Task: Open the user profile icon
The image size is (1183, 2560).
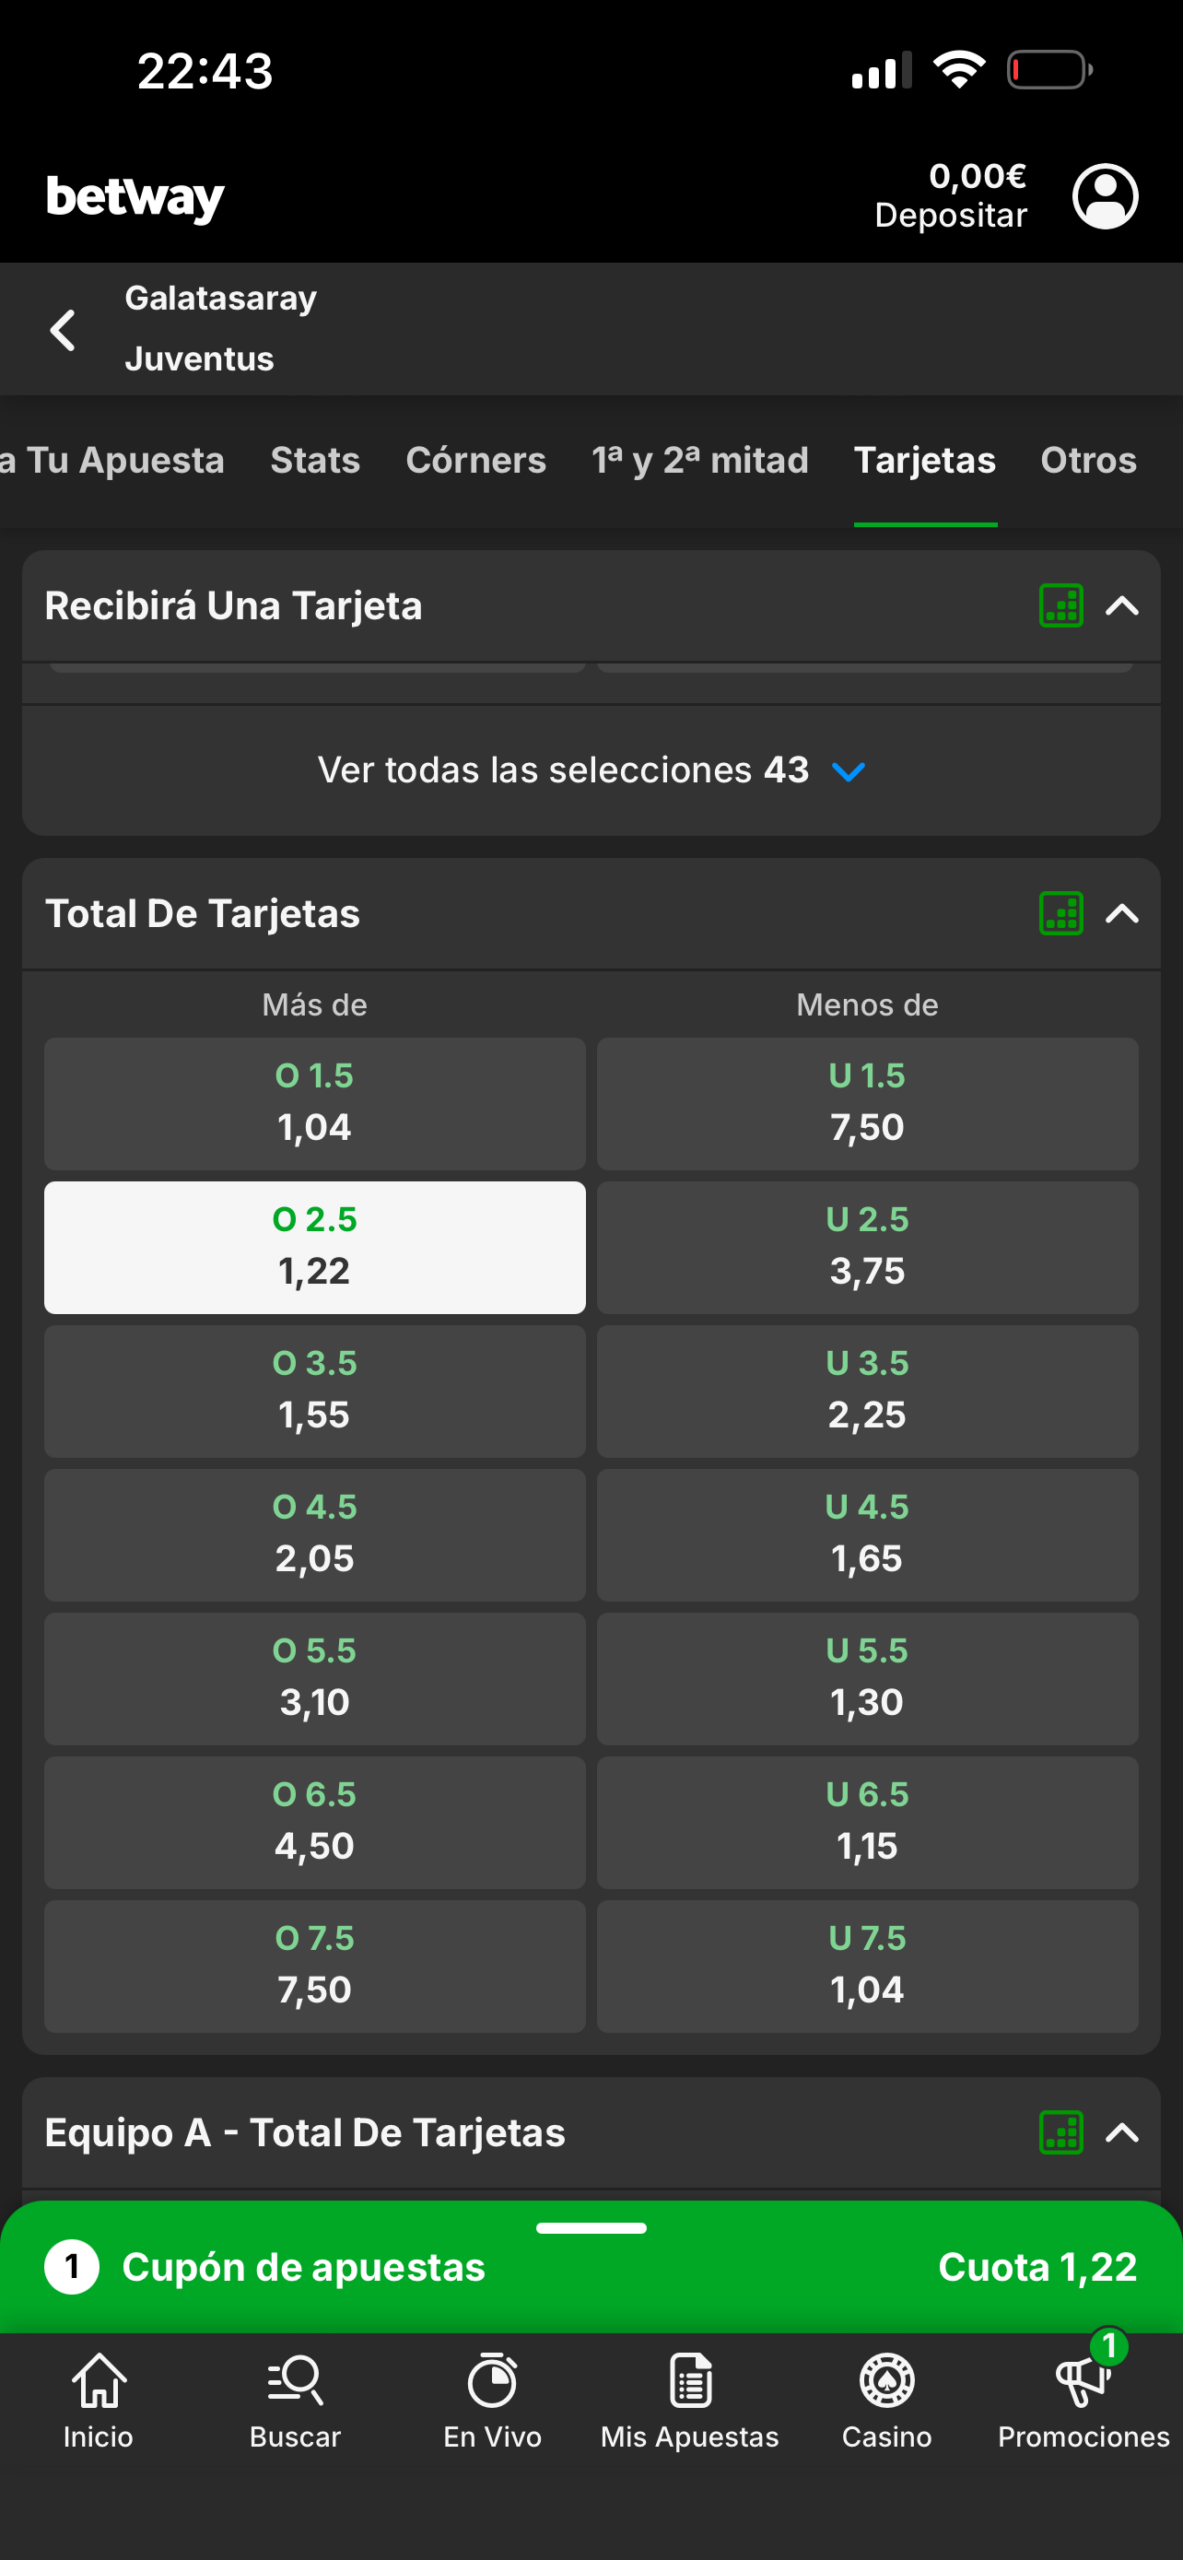Action: [1104, 197]
